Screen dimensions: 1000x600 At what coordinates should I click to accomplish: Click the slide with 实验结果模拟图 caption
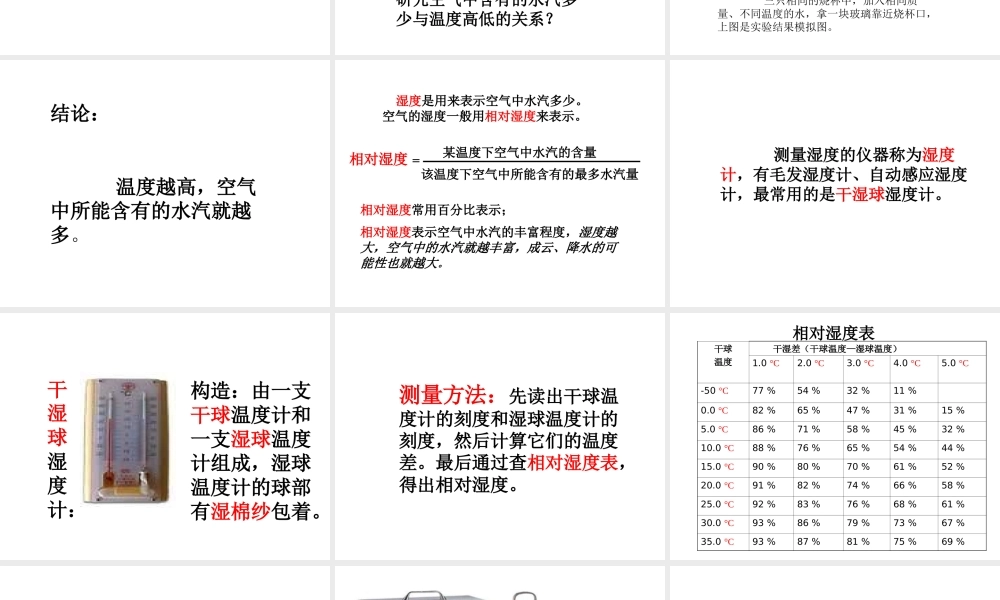pyautogui.click(x=835, y=27)
